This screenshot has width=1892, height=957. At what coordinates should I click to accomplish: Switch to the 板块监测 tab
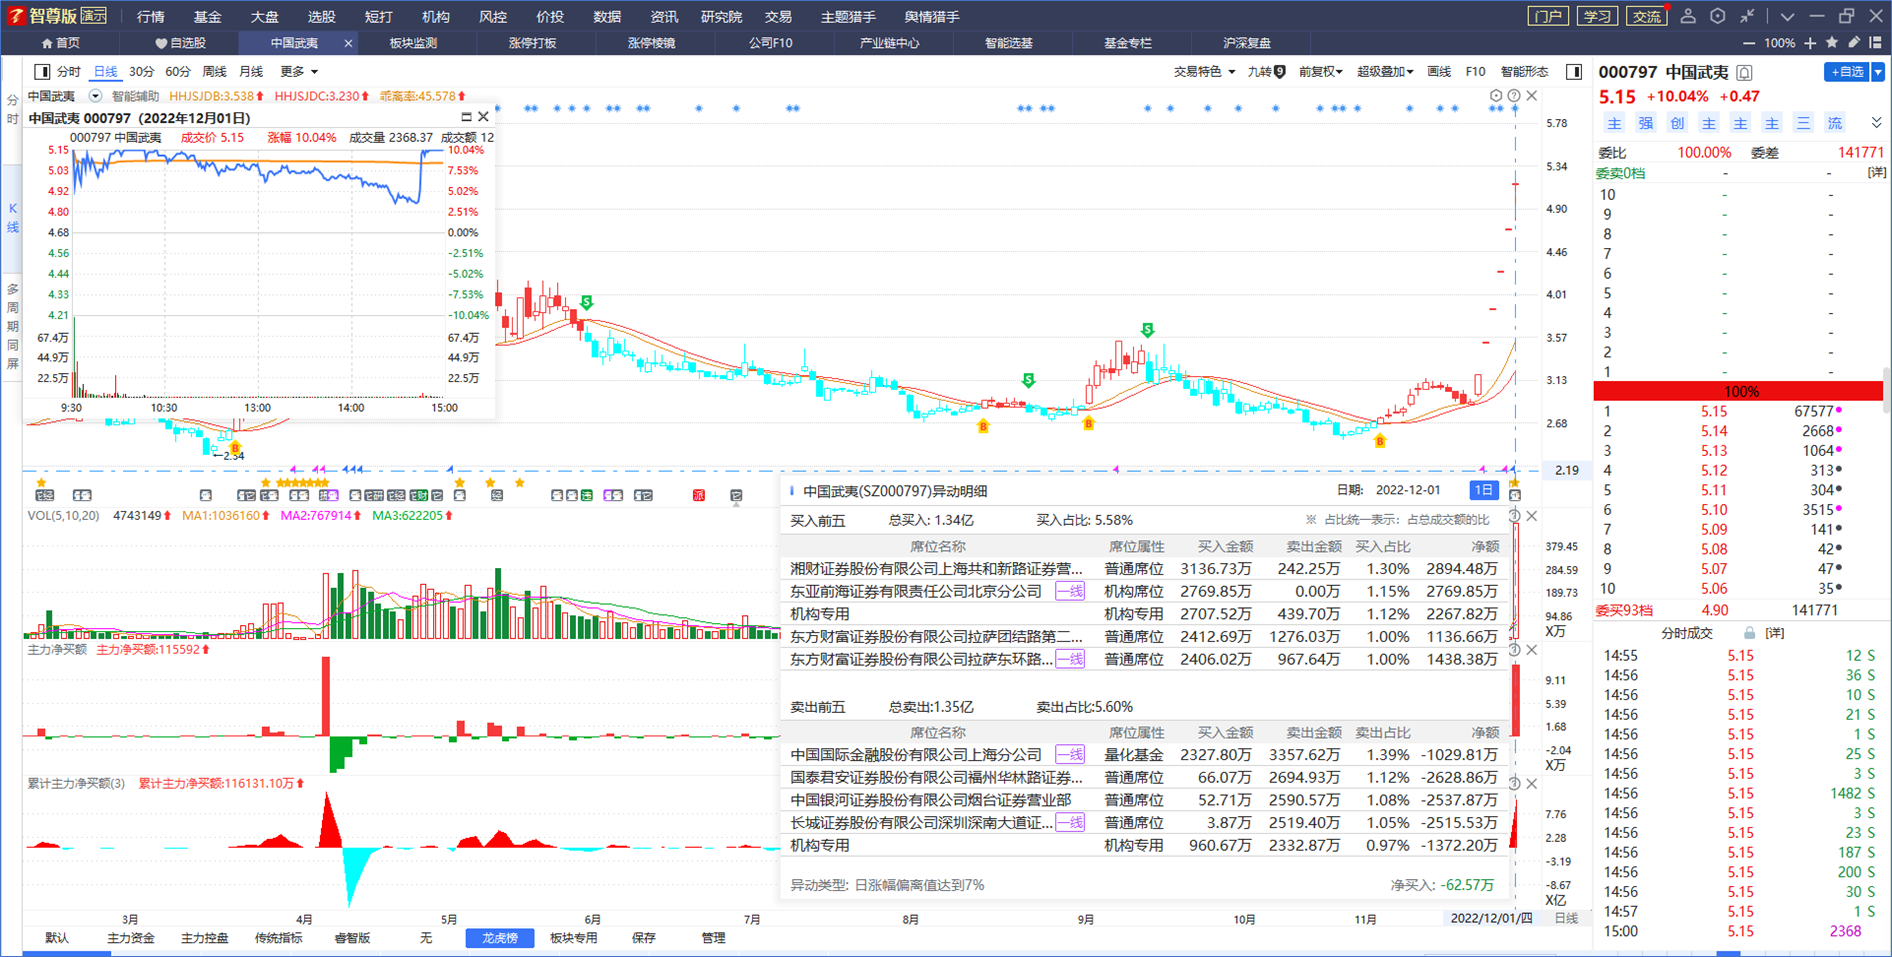coord(413,43)
